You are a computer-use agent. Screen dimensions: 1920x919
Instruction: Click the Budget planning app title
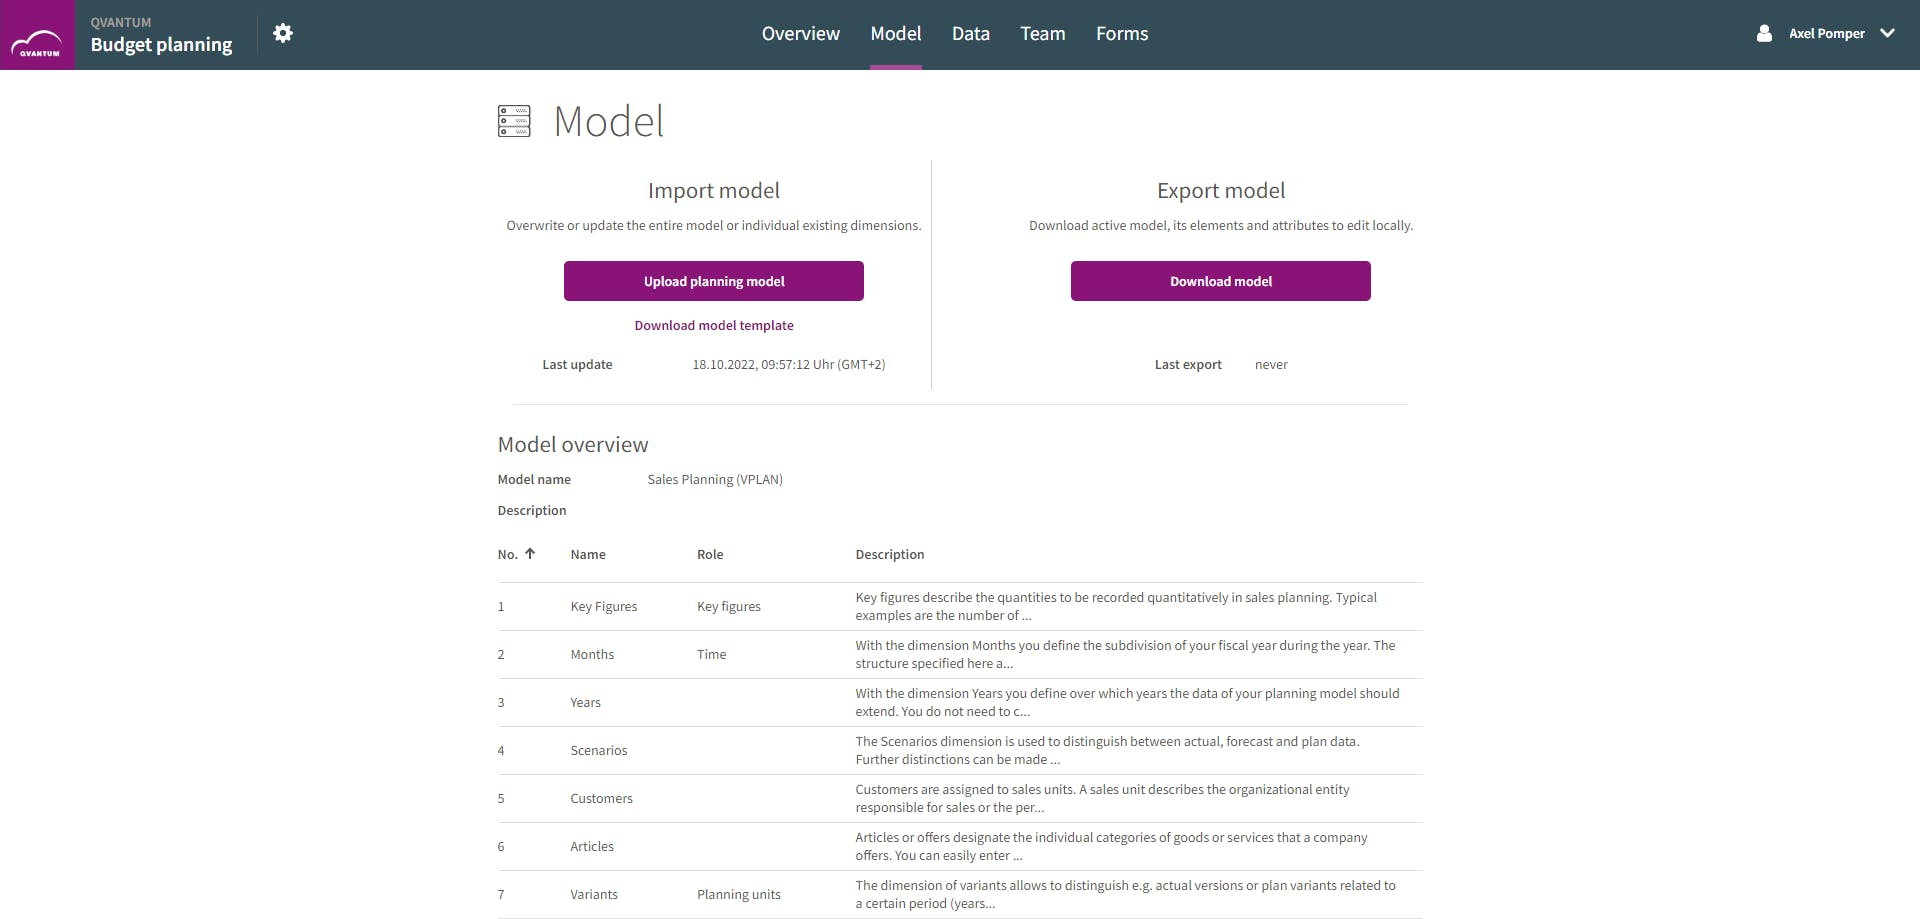[161, 44]
